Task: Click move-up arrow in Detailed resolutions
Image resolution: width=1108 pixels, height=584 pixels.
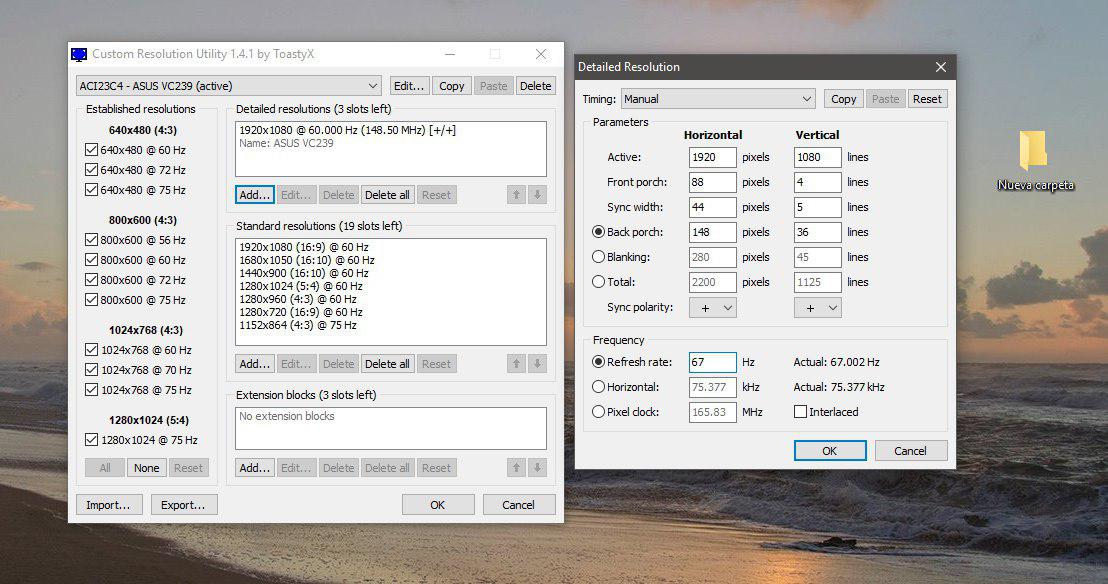Action: (516, 195)
